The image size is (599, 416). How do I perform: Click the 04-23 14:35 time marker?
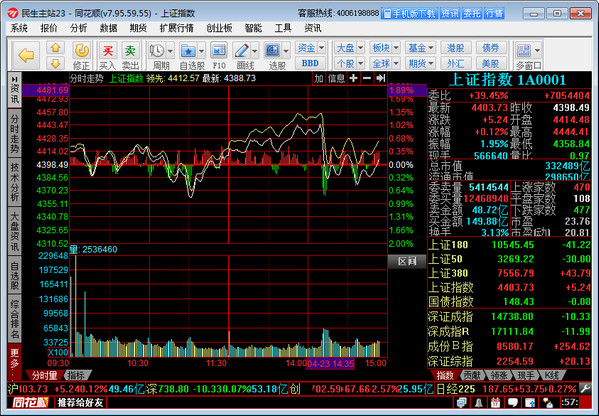(x=330, y=363)
